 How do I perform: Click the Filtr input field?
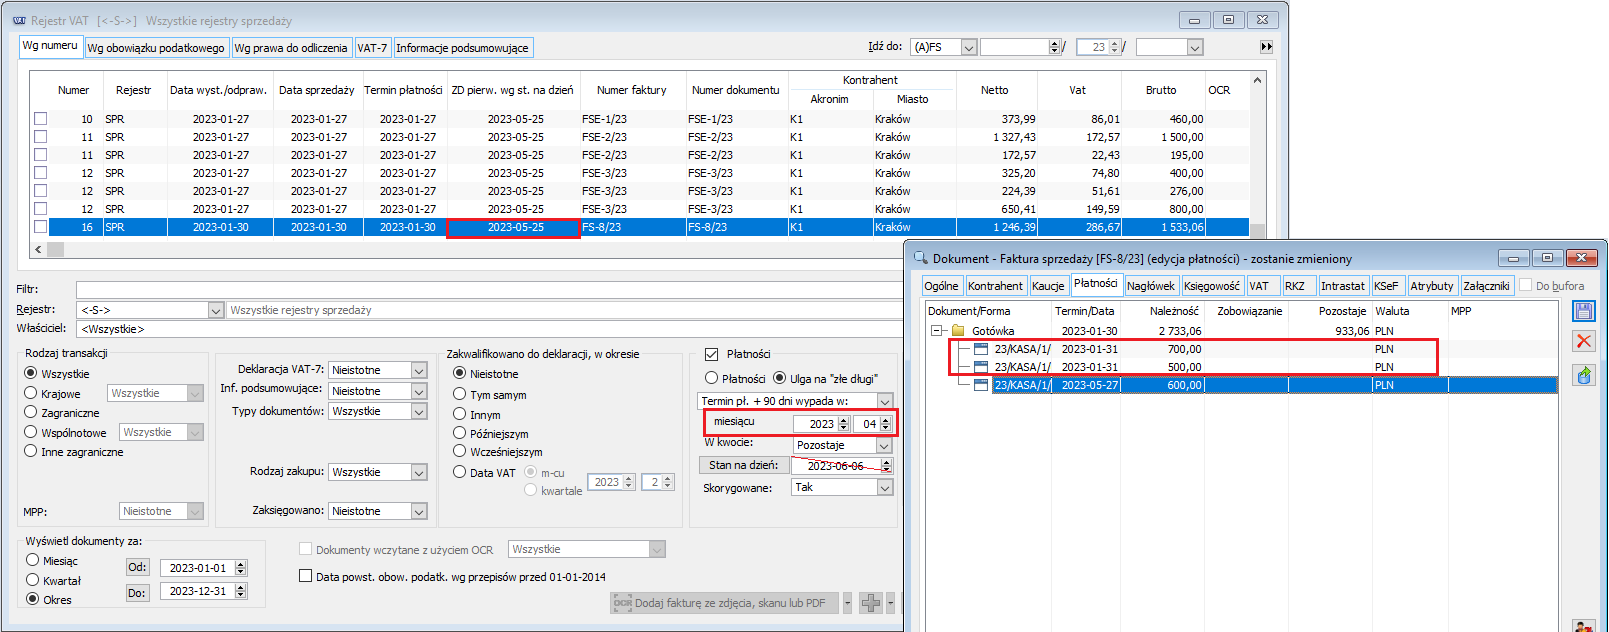tap(489, 289)
